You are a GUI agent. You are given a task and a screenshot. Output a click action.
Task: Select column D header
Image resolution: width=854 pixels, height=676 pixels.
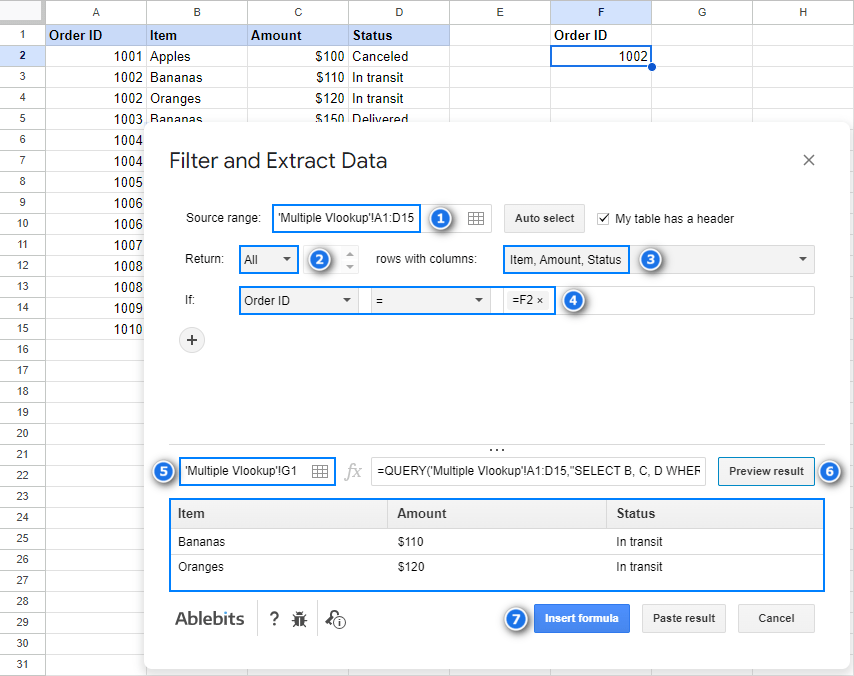pyautogui.click(x=399, y=12)
